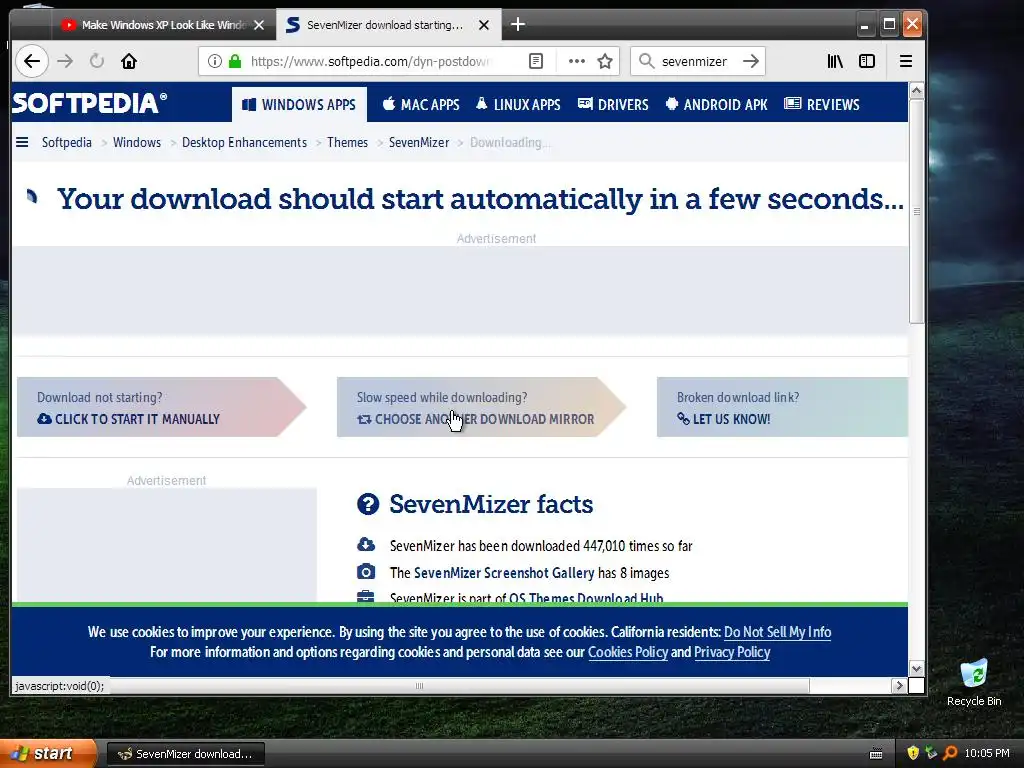The image size is (1024, 768).
Task: Click the camera icon beside Screenshot Gallery
Action: point(366,572)
